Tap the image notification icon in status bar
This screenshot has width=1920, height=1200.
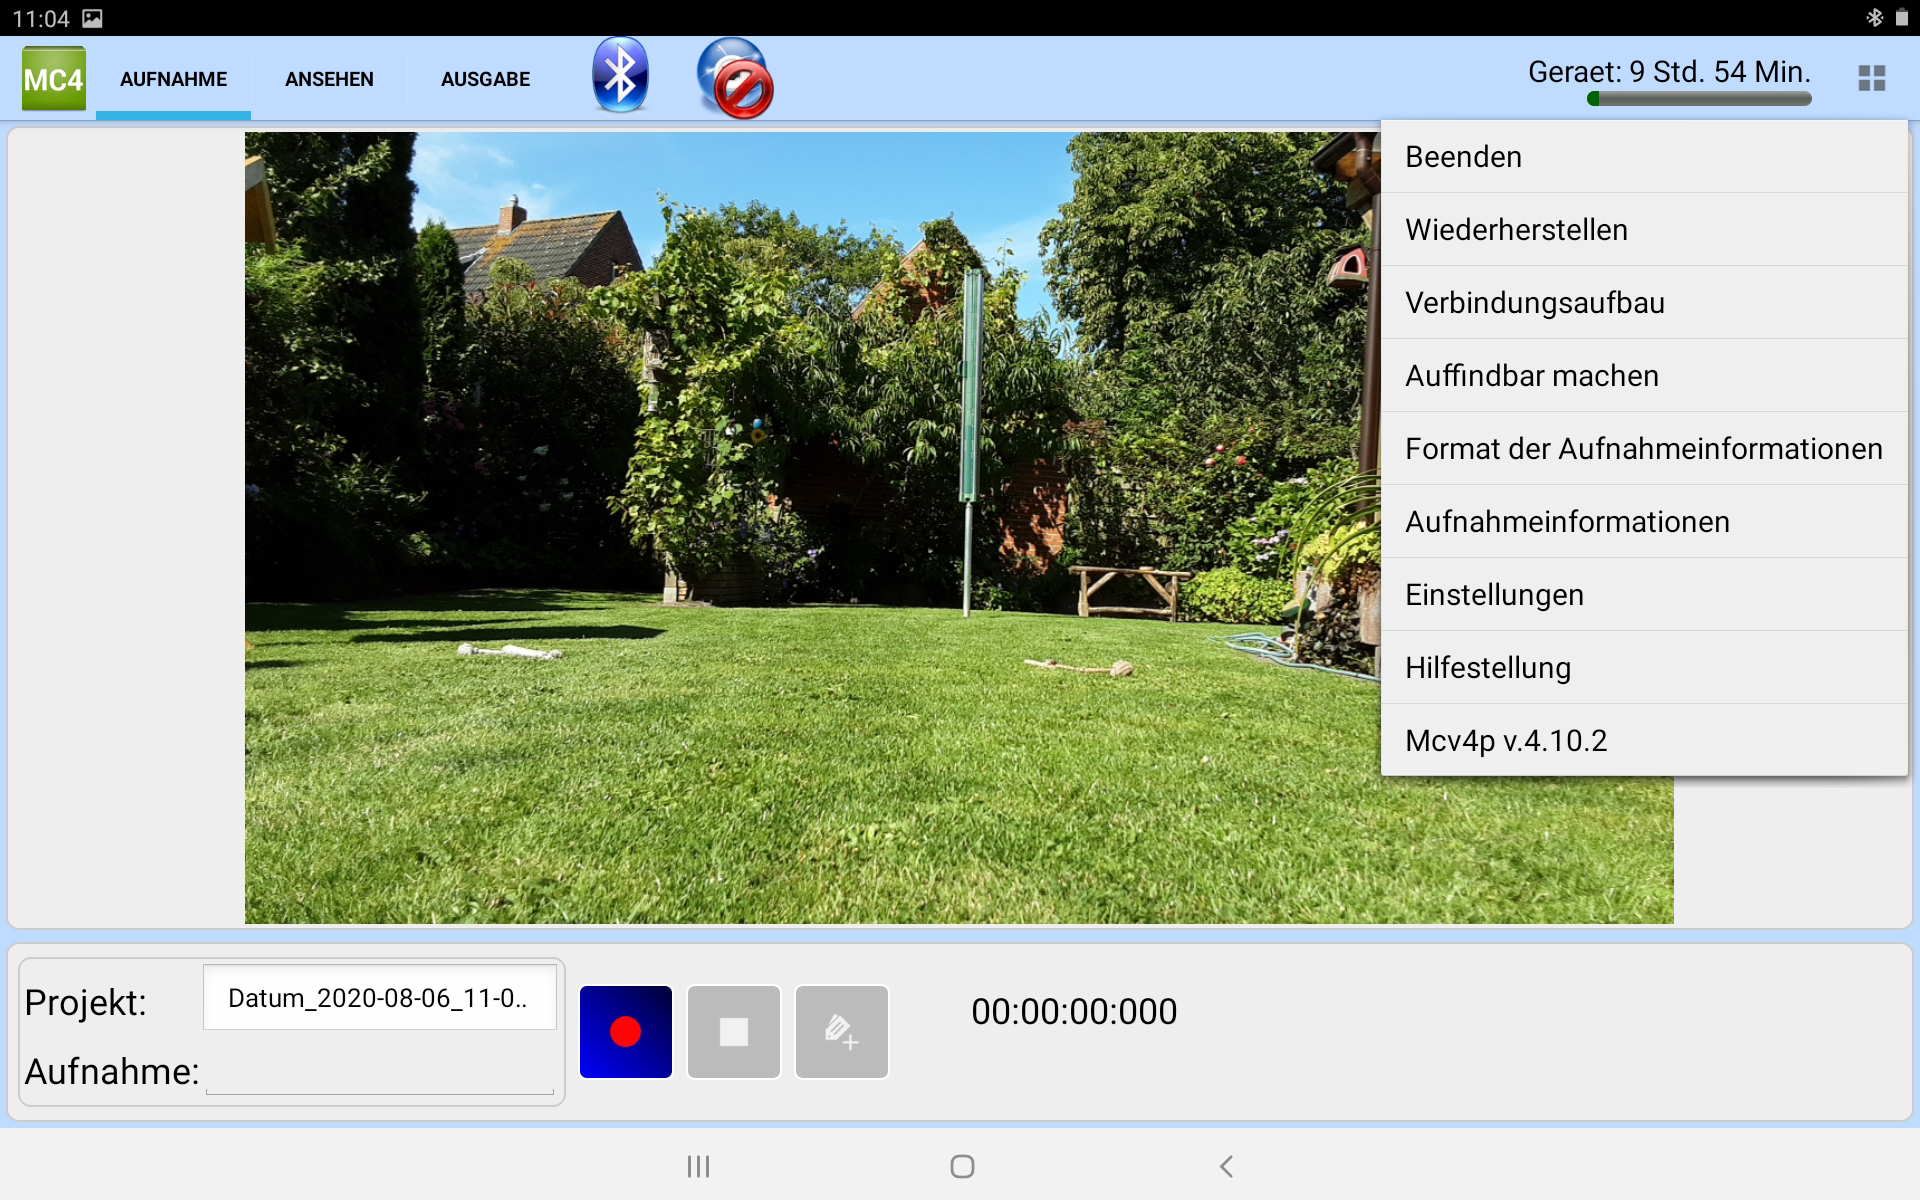click(92, 18)
